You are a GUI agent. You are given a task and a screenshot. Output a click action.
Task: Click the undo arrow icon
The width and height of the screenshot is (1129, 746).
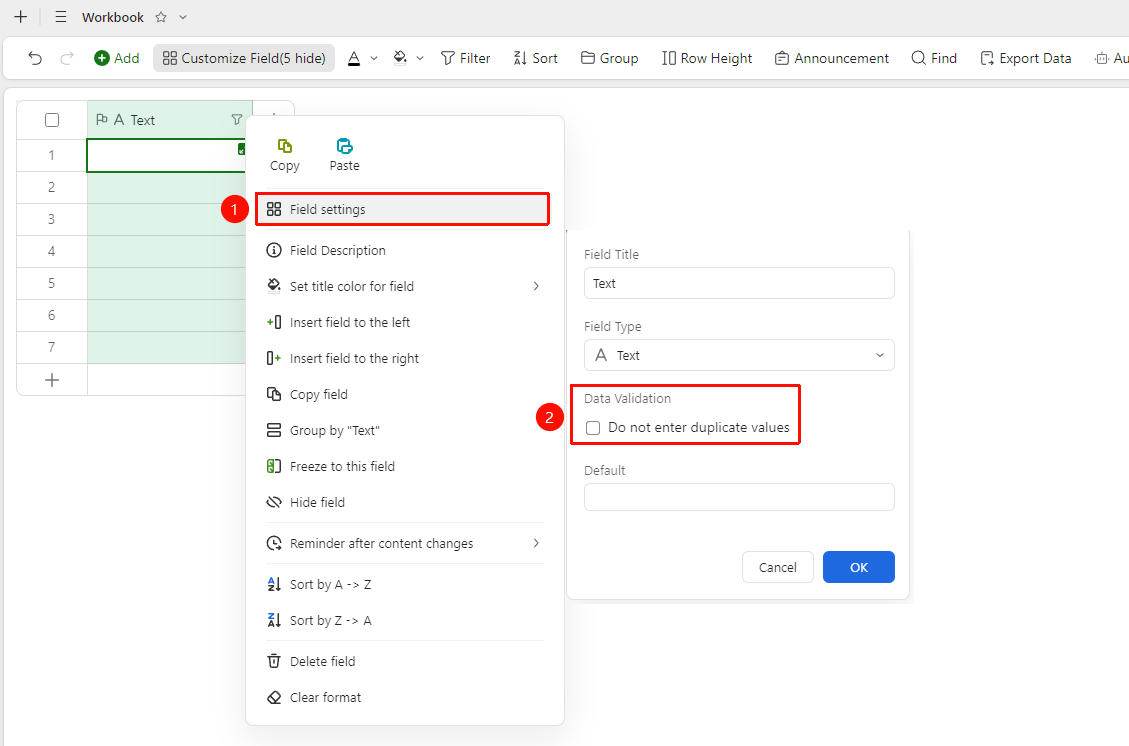[35, 58]
